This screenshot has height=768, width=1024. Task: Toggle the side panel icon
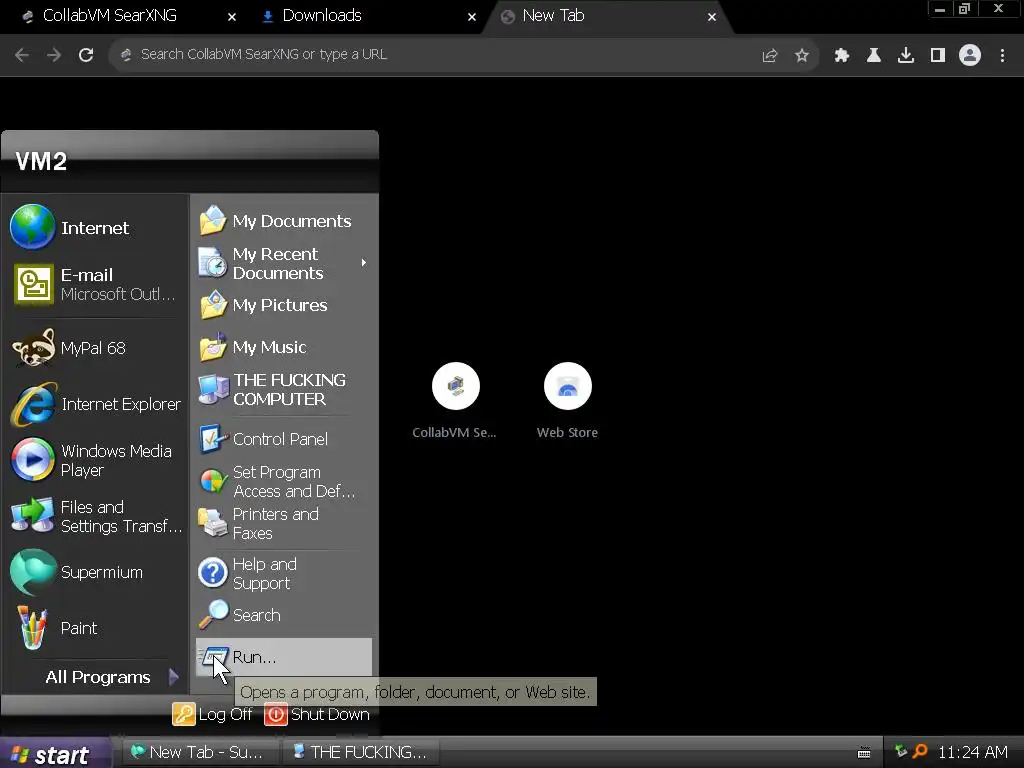pos(938,56)
